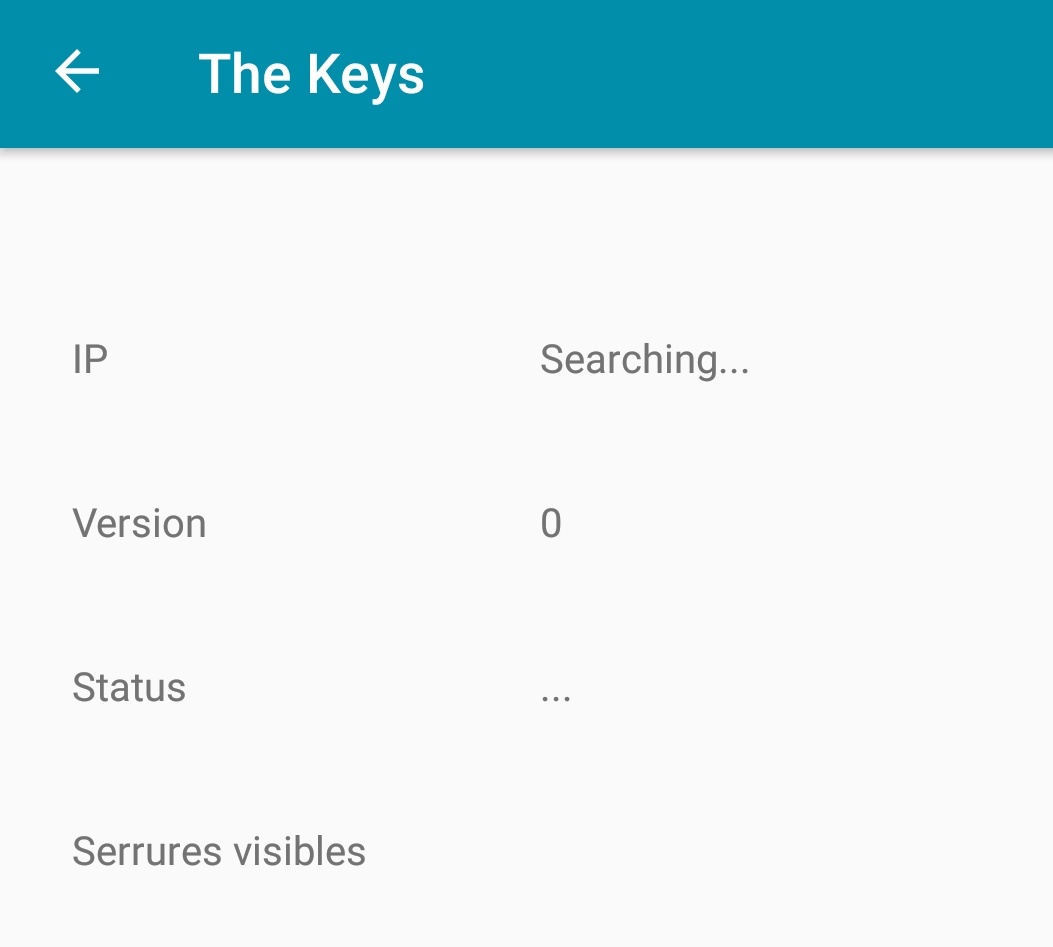The image size is (1053, 947).
Task: Click the IP label
Action: pyautogui.click(x=90, y=359)
